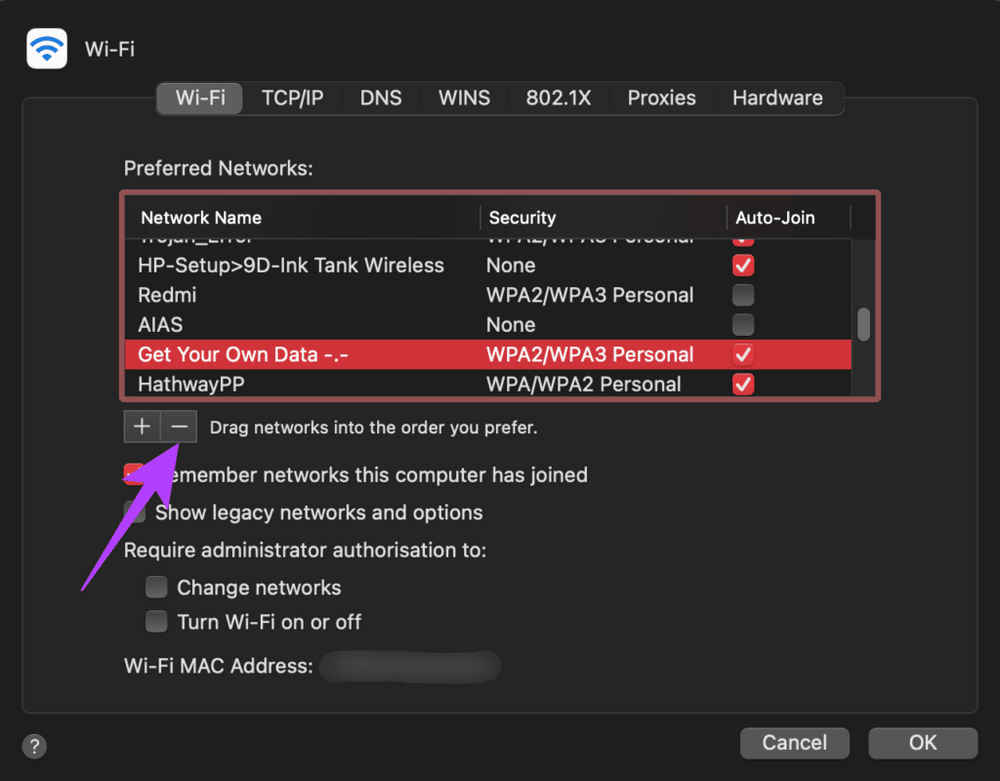Click the + button to add a network
The height and width of the screenshot is (781, 1000).
pyautogui.click(x=141, y=426)
